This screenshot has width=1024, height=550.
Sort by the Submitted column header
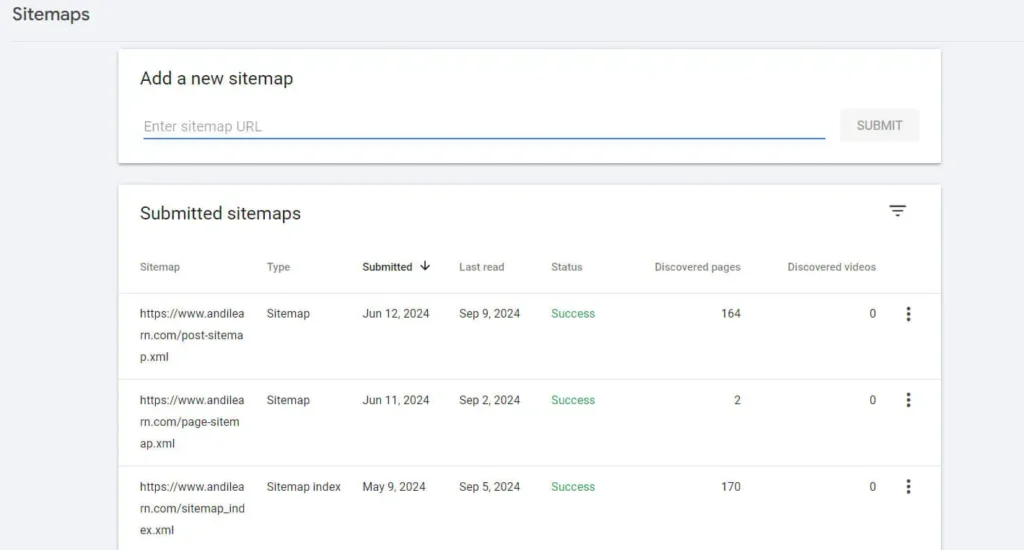point(387,267)
